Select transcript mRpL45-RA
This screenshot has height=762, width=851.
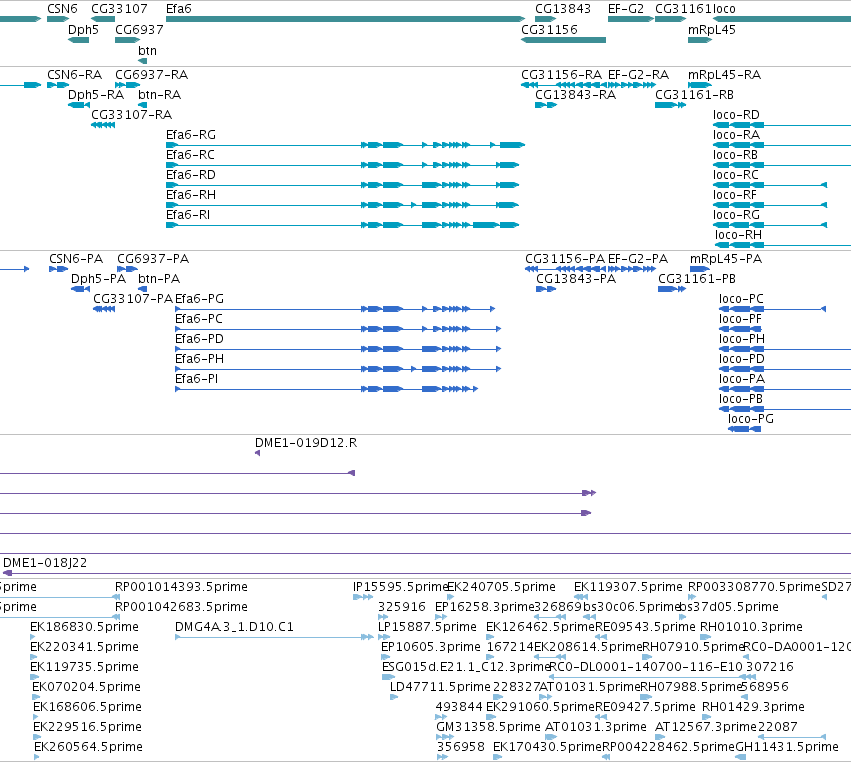click(724, 74)
